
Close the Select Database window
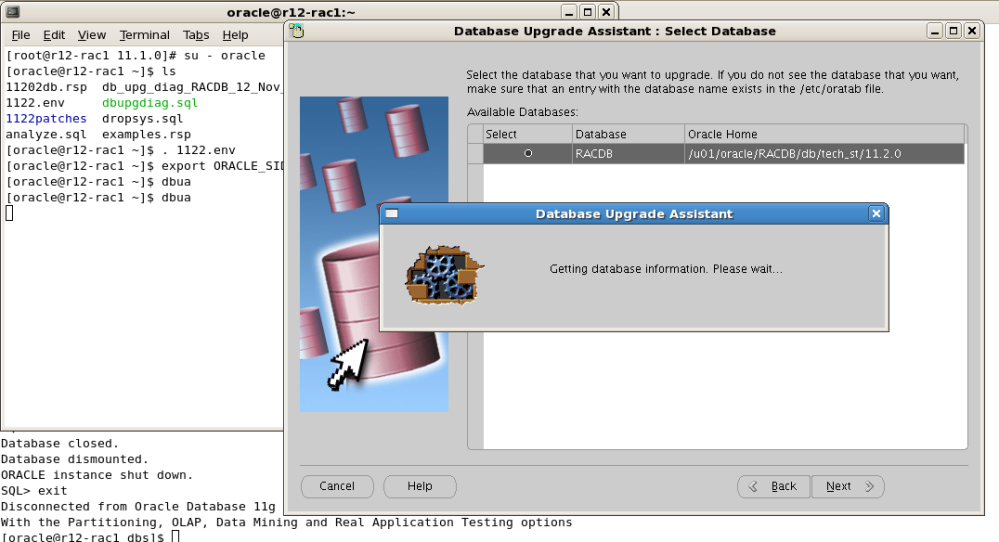972,31
